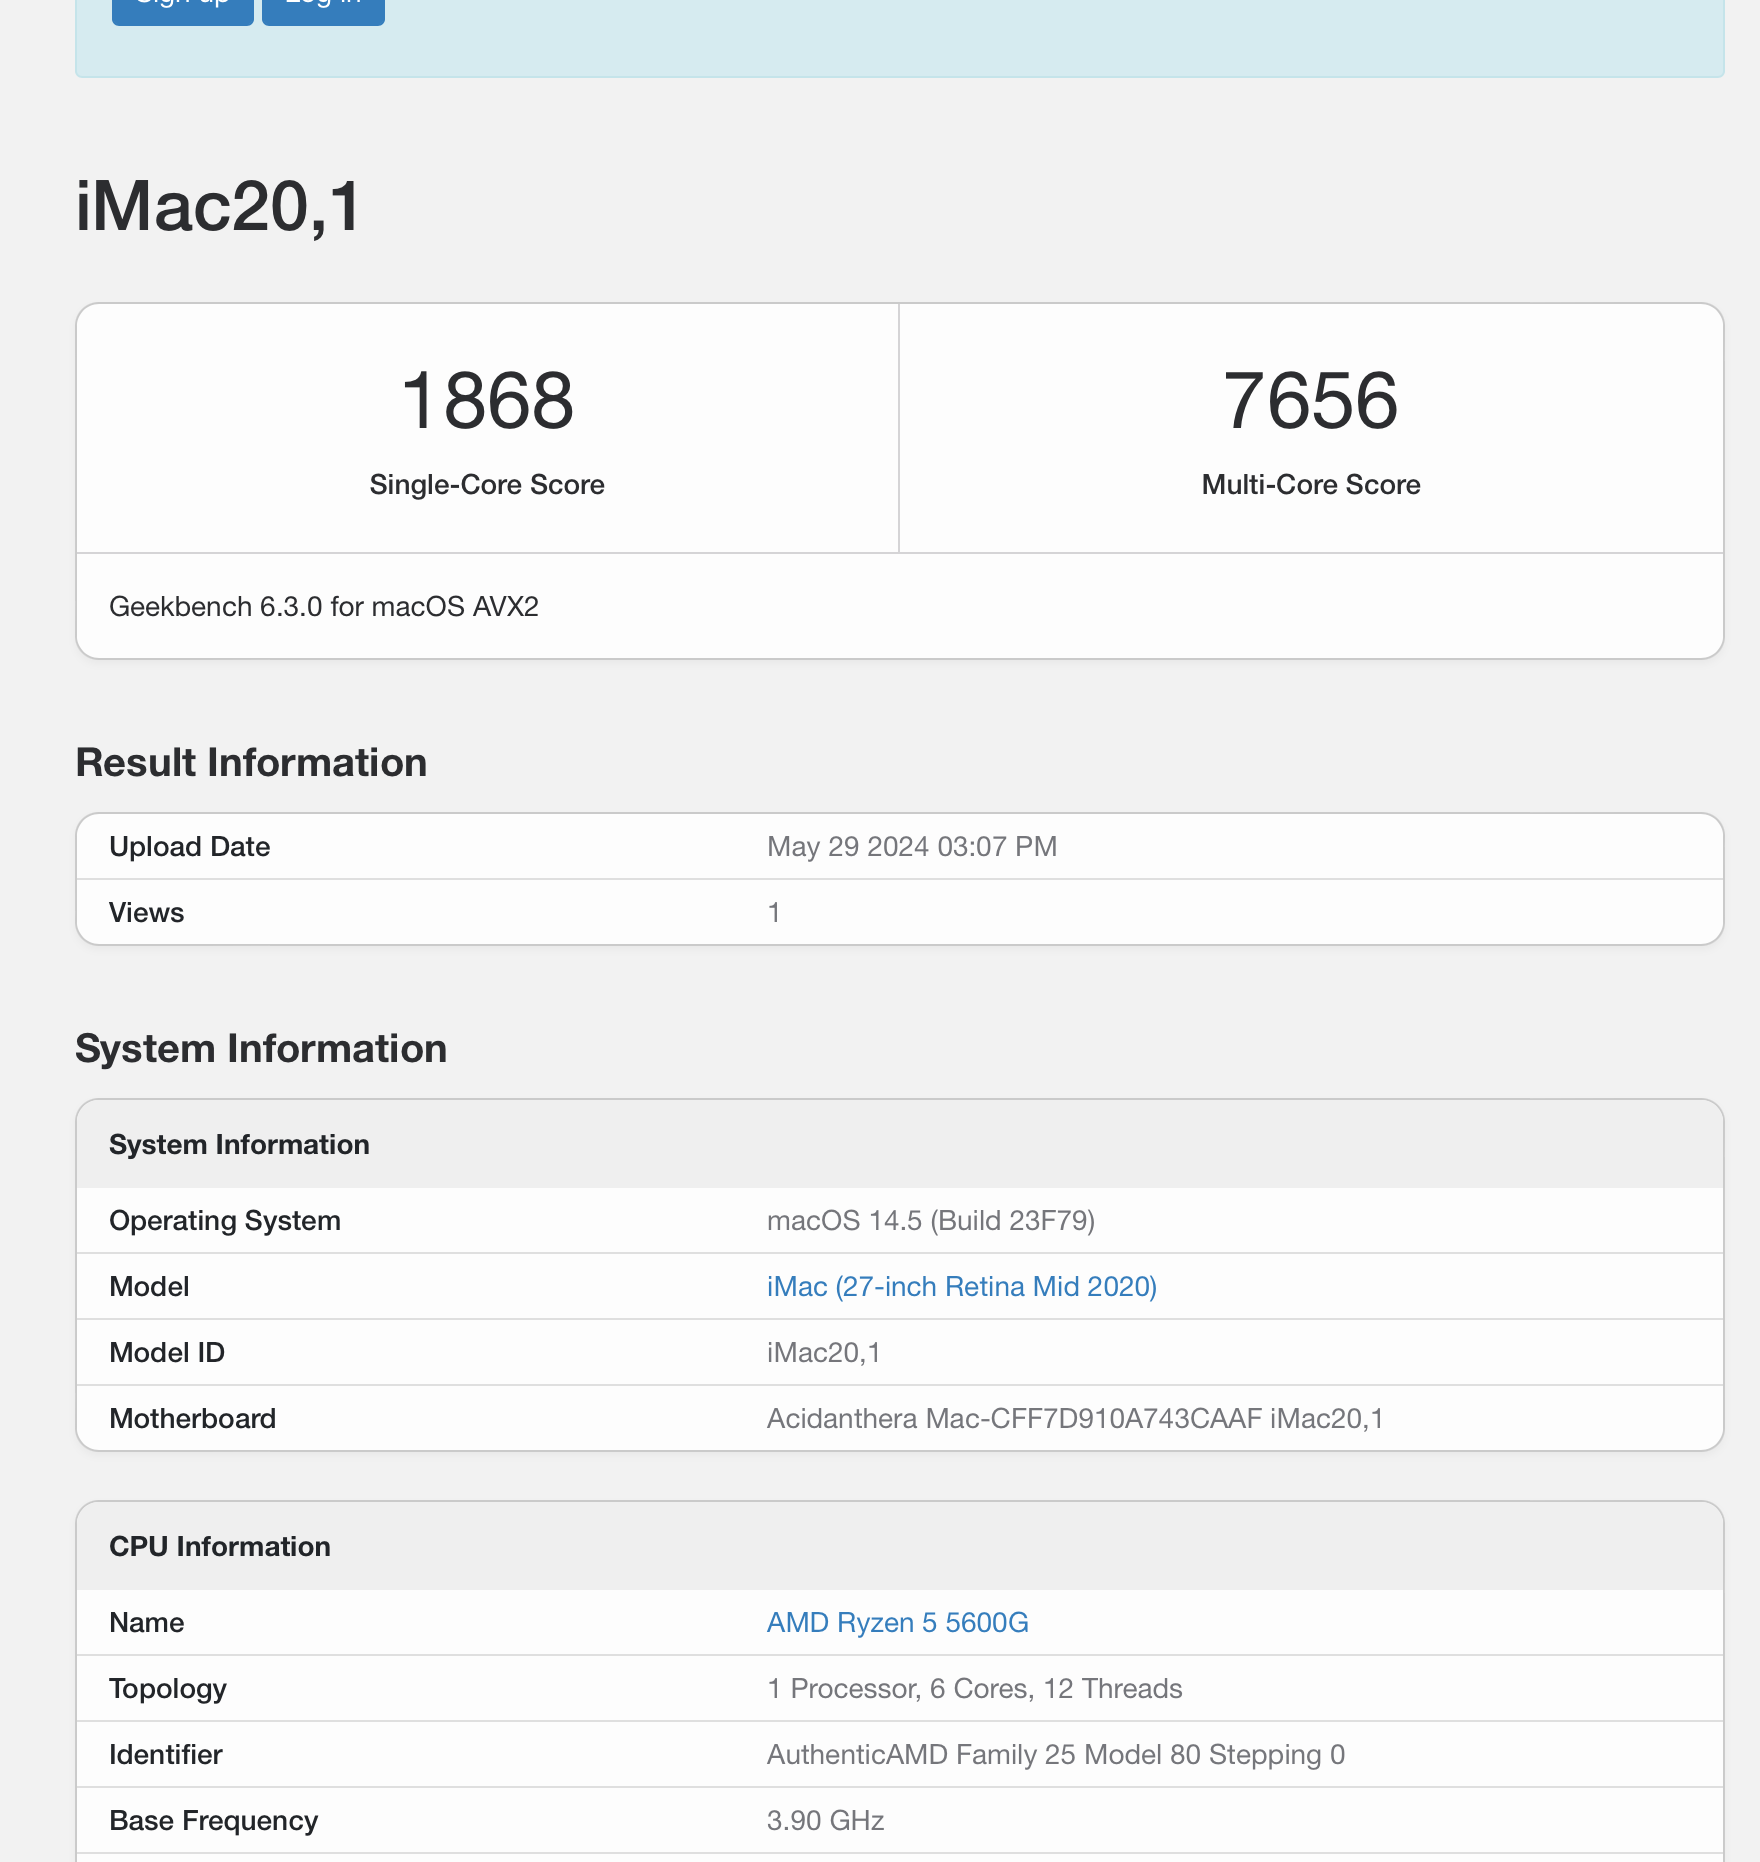This screenshot has height=1862, width=1760.
Task: Select the macOS 14.5 (Build 23F79) value
Action: click(931, 1221)
